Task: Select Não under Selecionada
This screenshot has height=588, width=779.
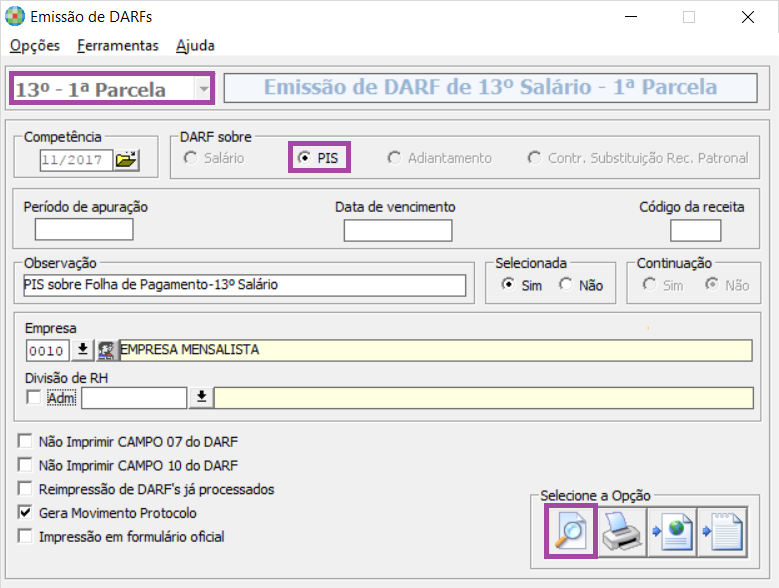Action: [x=566, y=285]
